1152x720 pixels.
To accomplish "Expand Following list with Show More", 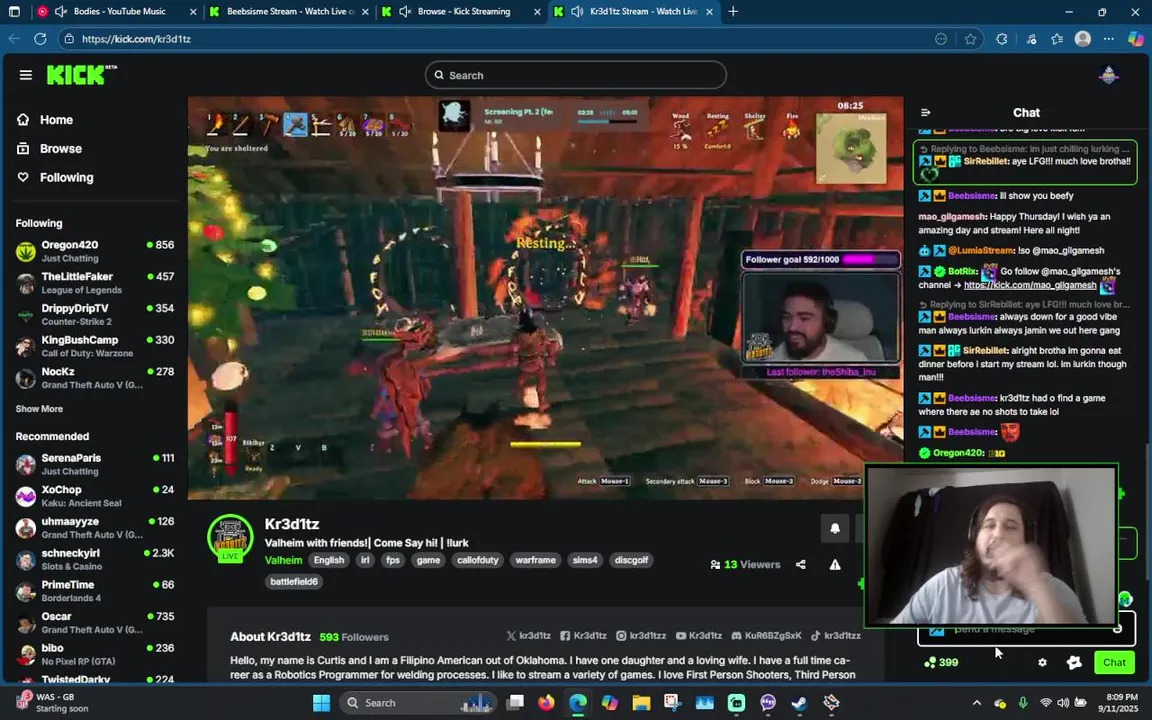I will pyautogui.click(x=39, y=408).
